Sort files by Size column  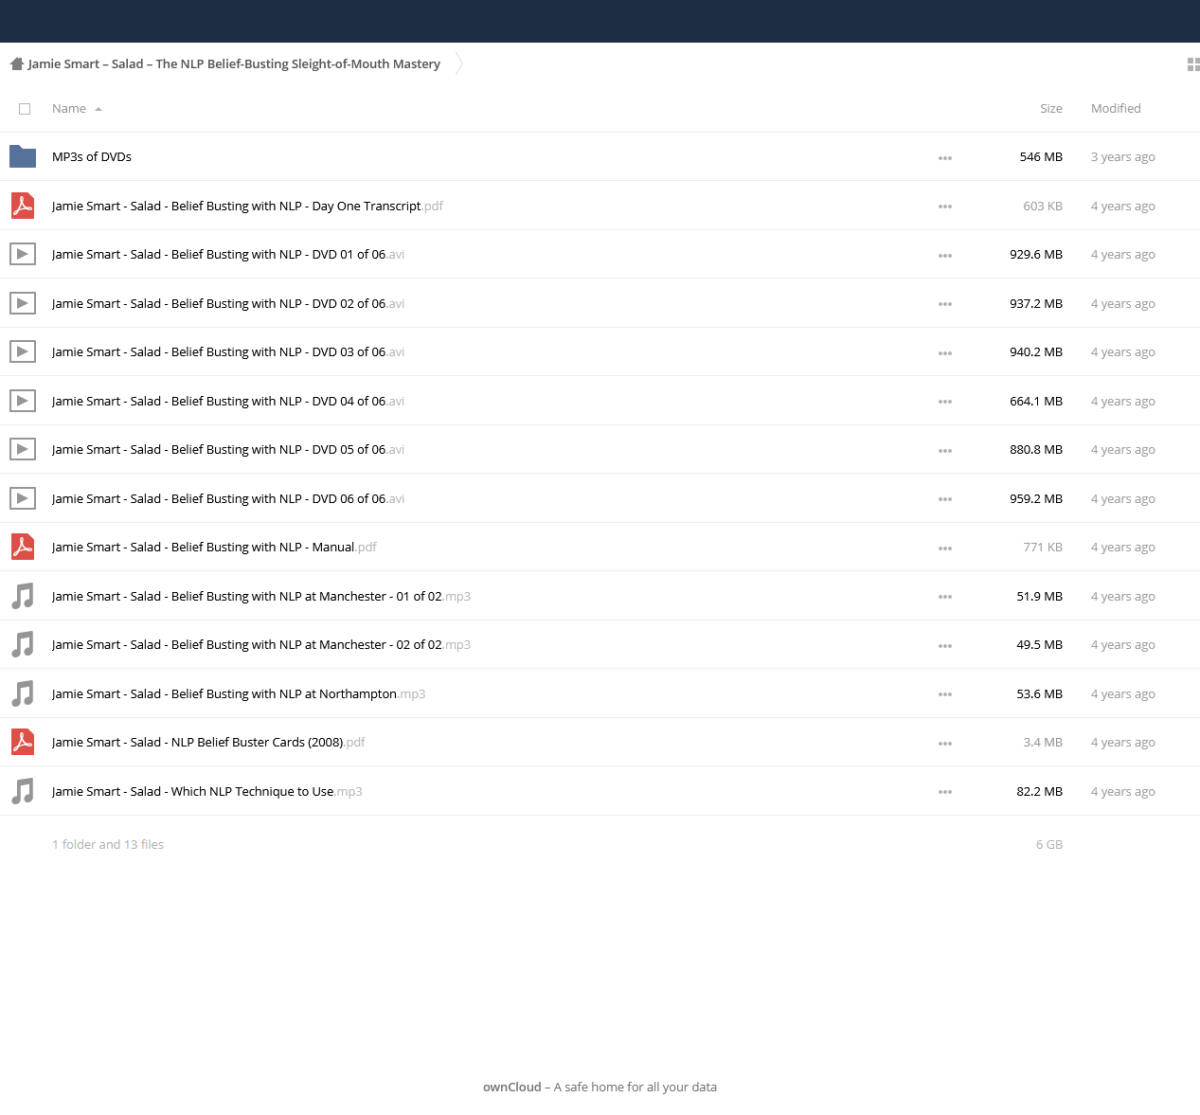pyautogui.click(x=1051, y=108)
